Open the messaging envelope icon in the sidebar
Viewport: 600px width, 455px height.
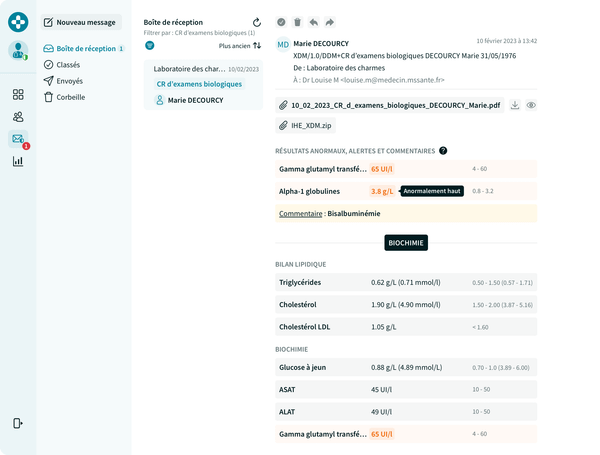pos(18,139)
